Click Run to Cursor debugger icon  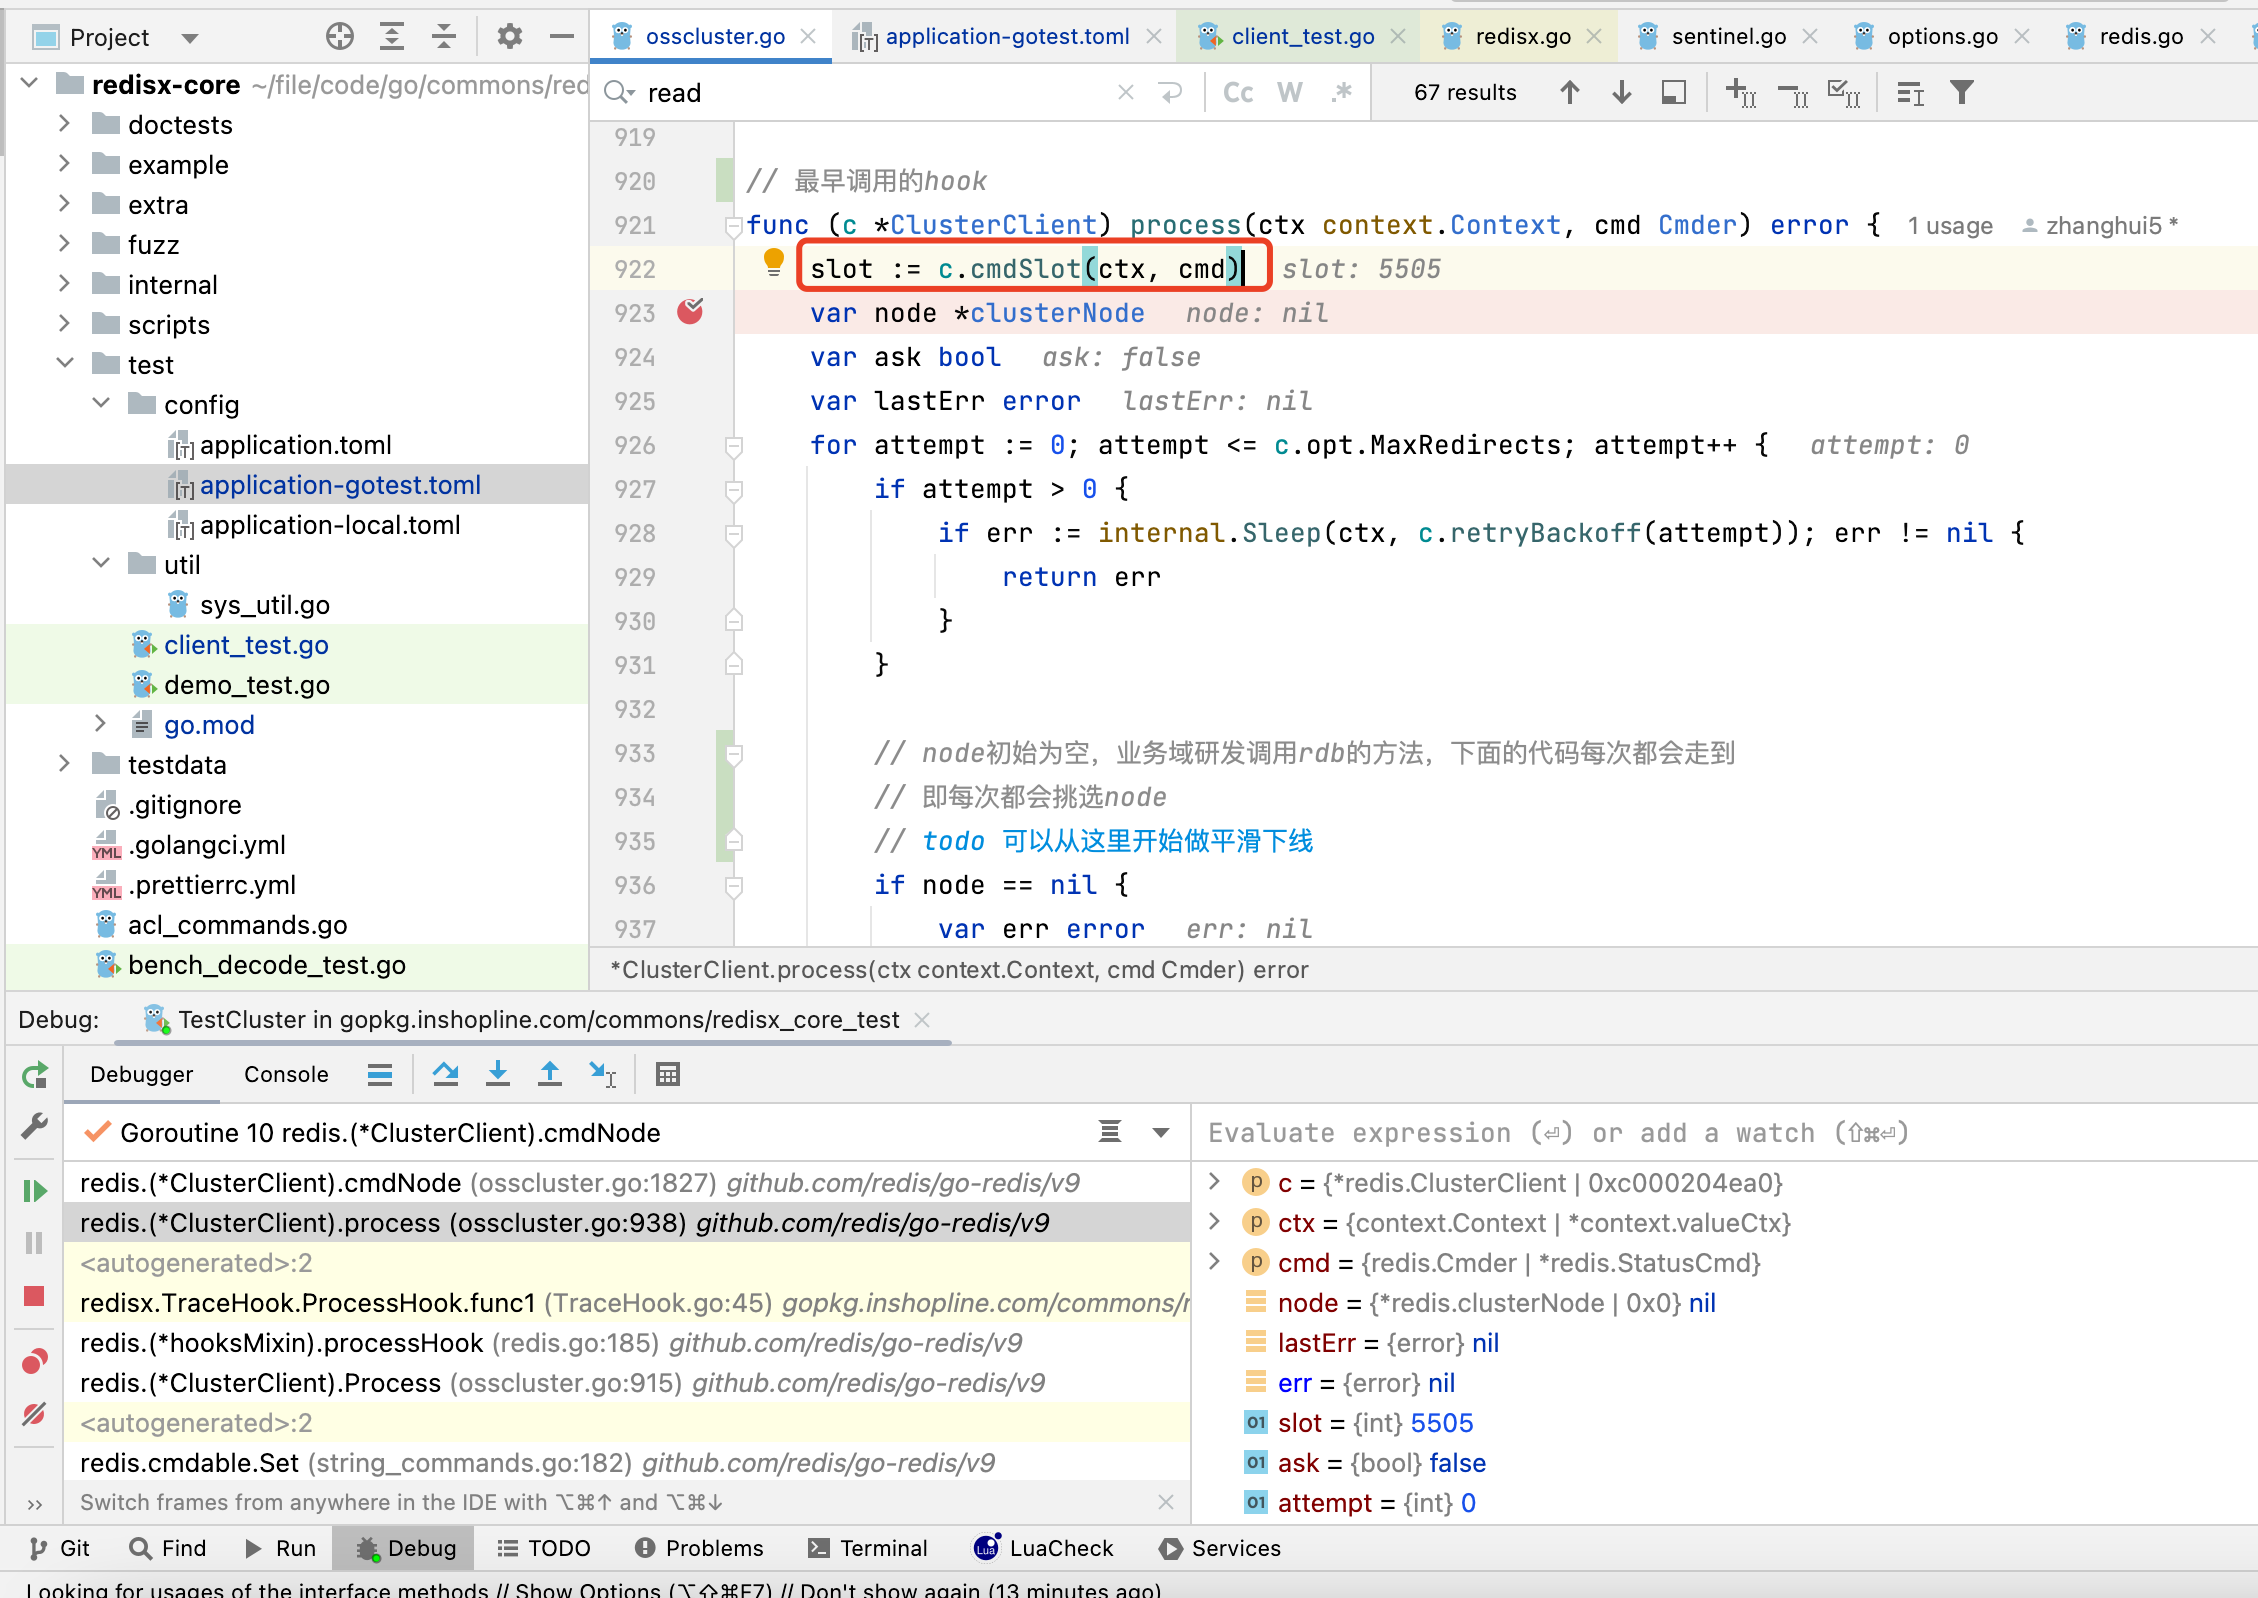click(x=602, y=1074)
